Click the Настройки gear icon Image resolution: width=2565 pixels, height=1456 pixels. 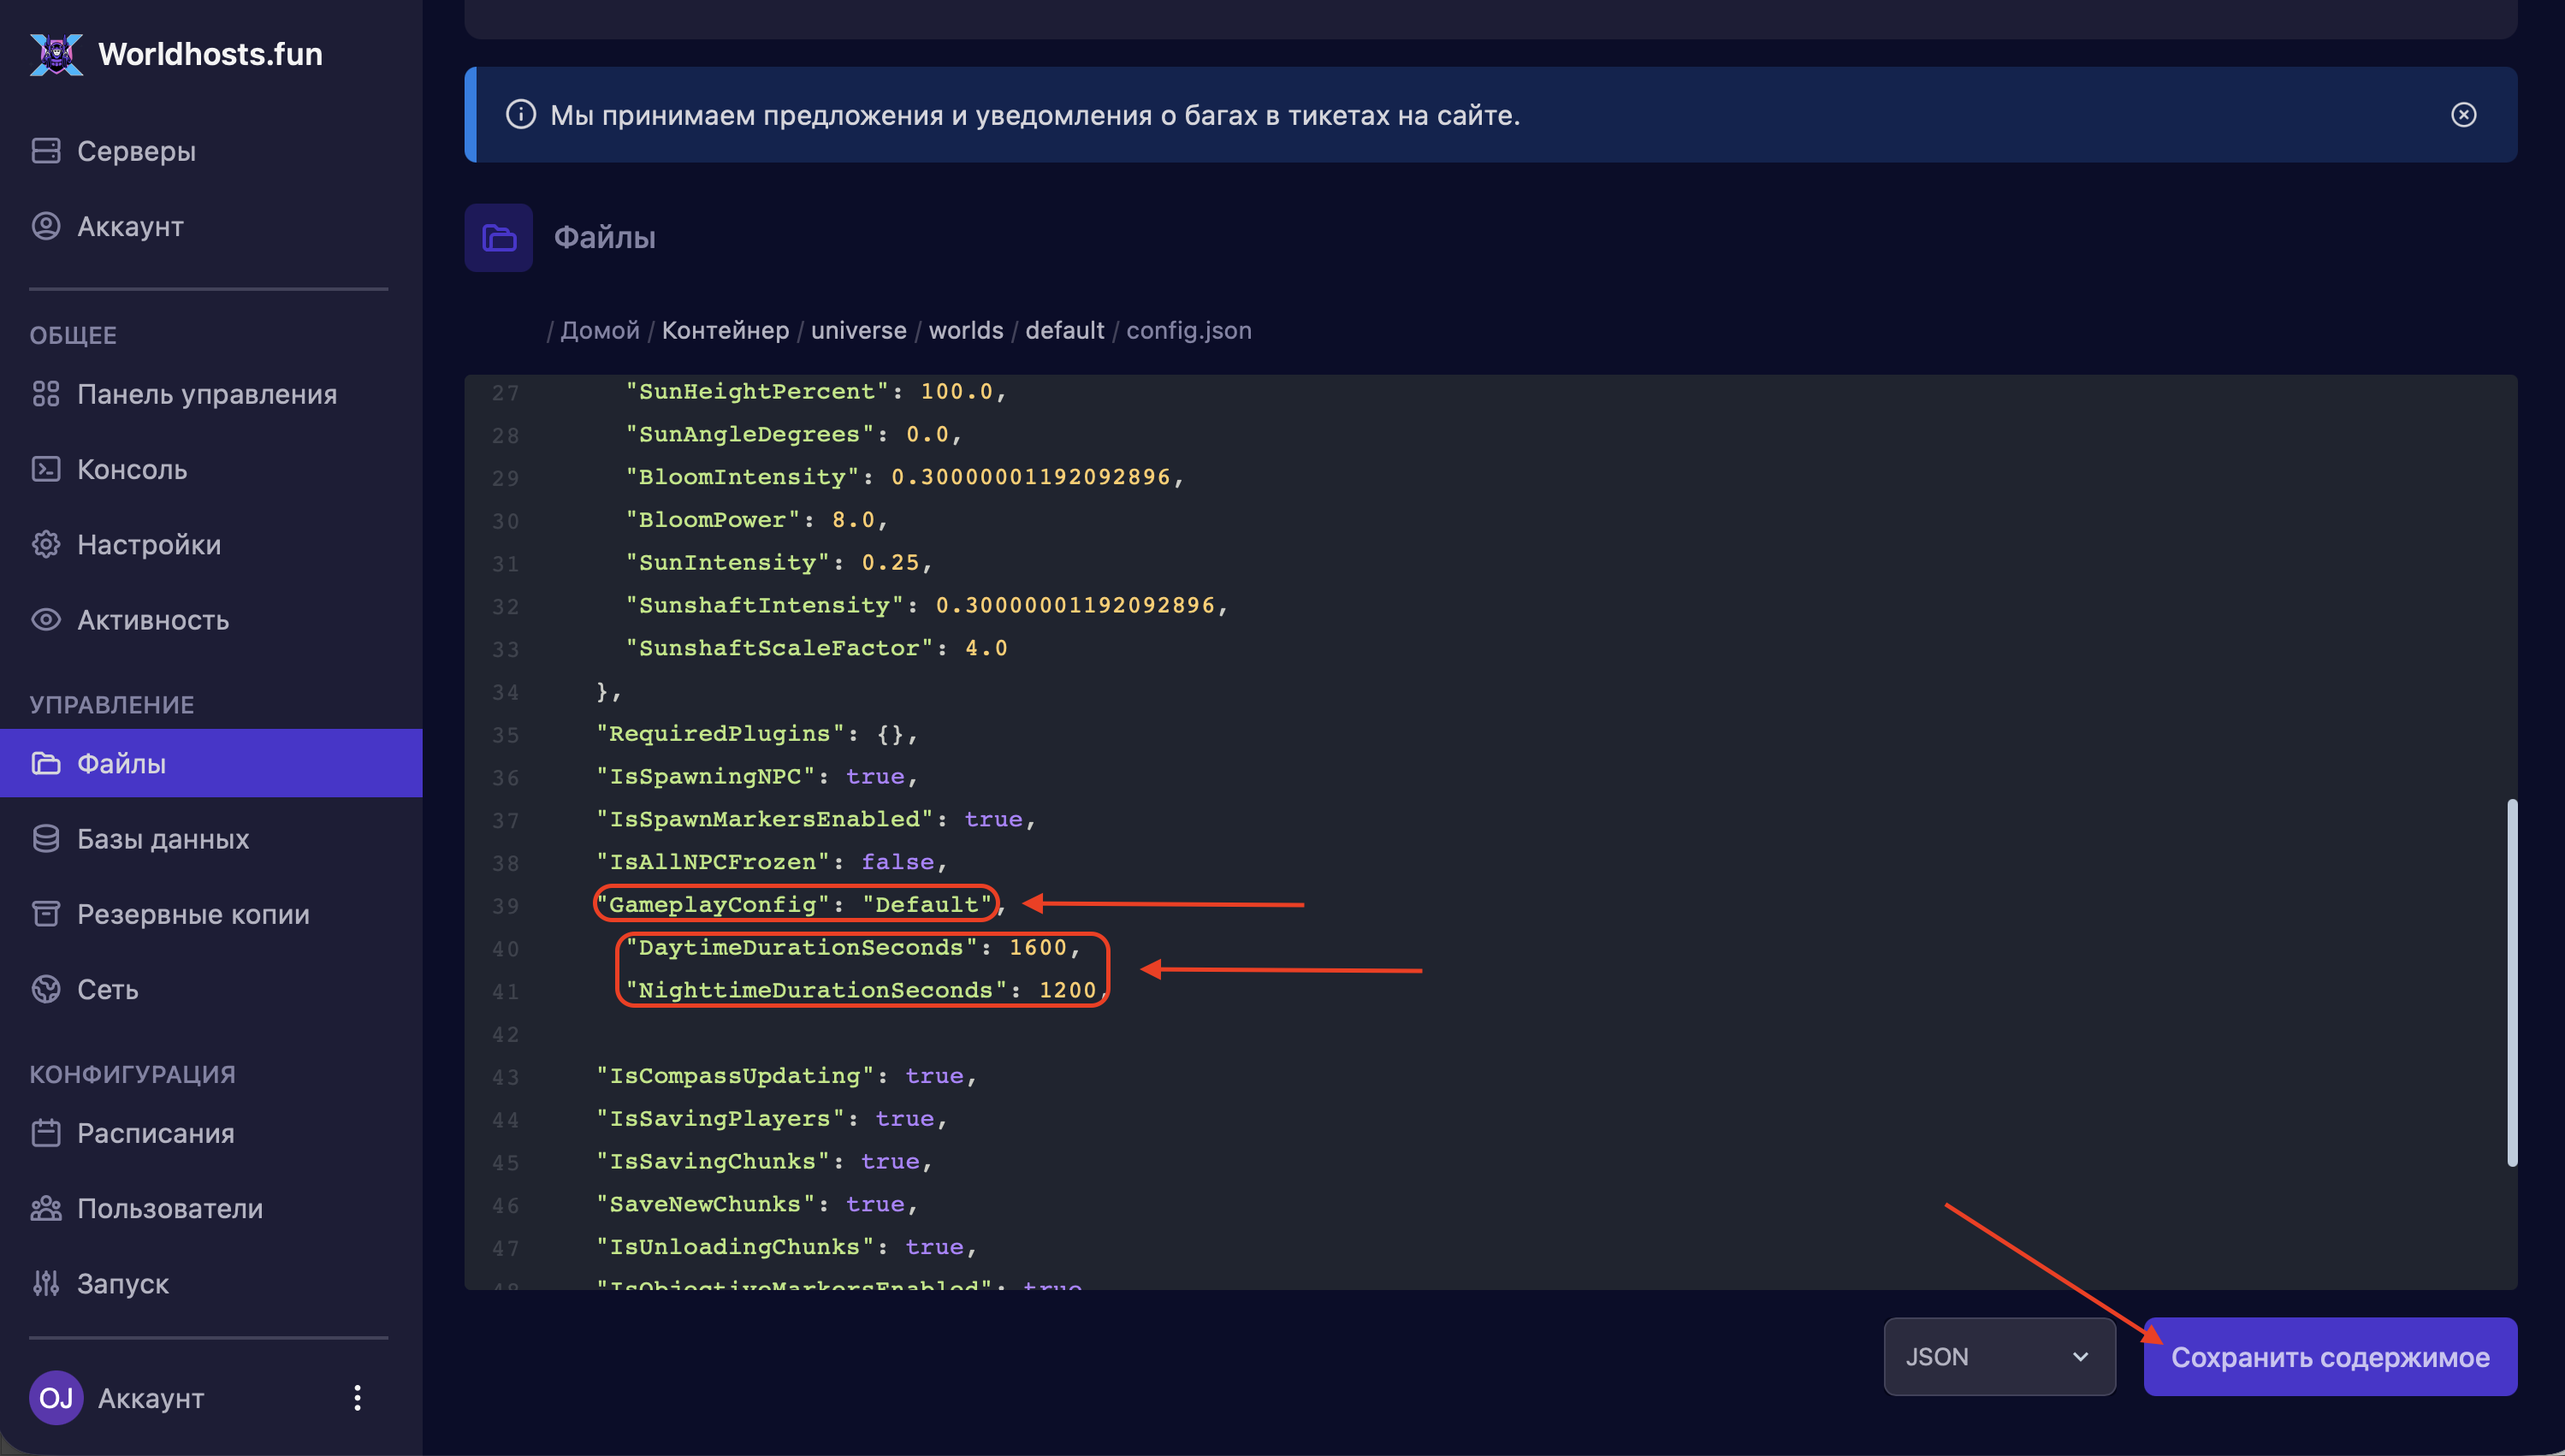point(46,544)
